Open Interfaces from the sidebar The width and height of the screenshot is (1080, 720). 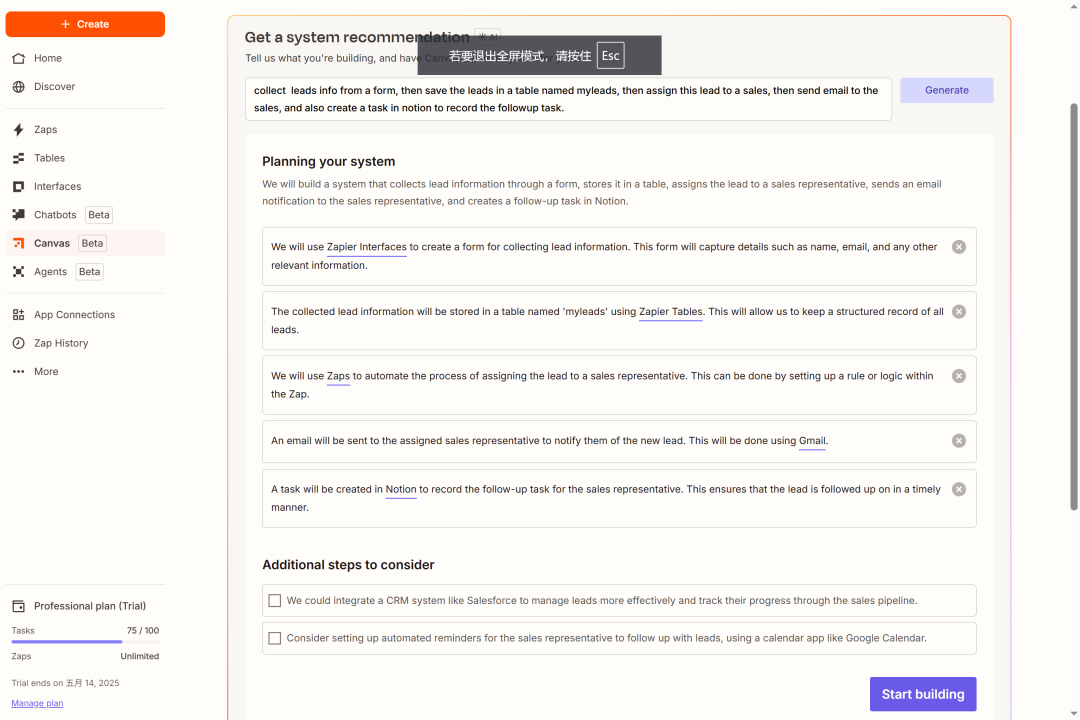tap(85, 187)
